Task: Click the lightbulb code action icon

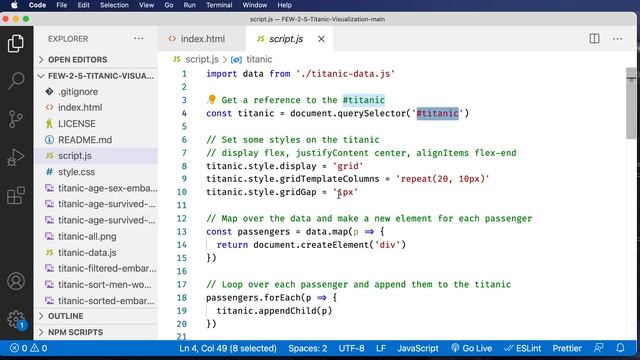Action: coord(211,100)
